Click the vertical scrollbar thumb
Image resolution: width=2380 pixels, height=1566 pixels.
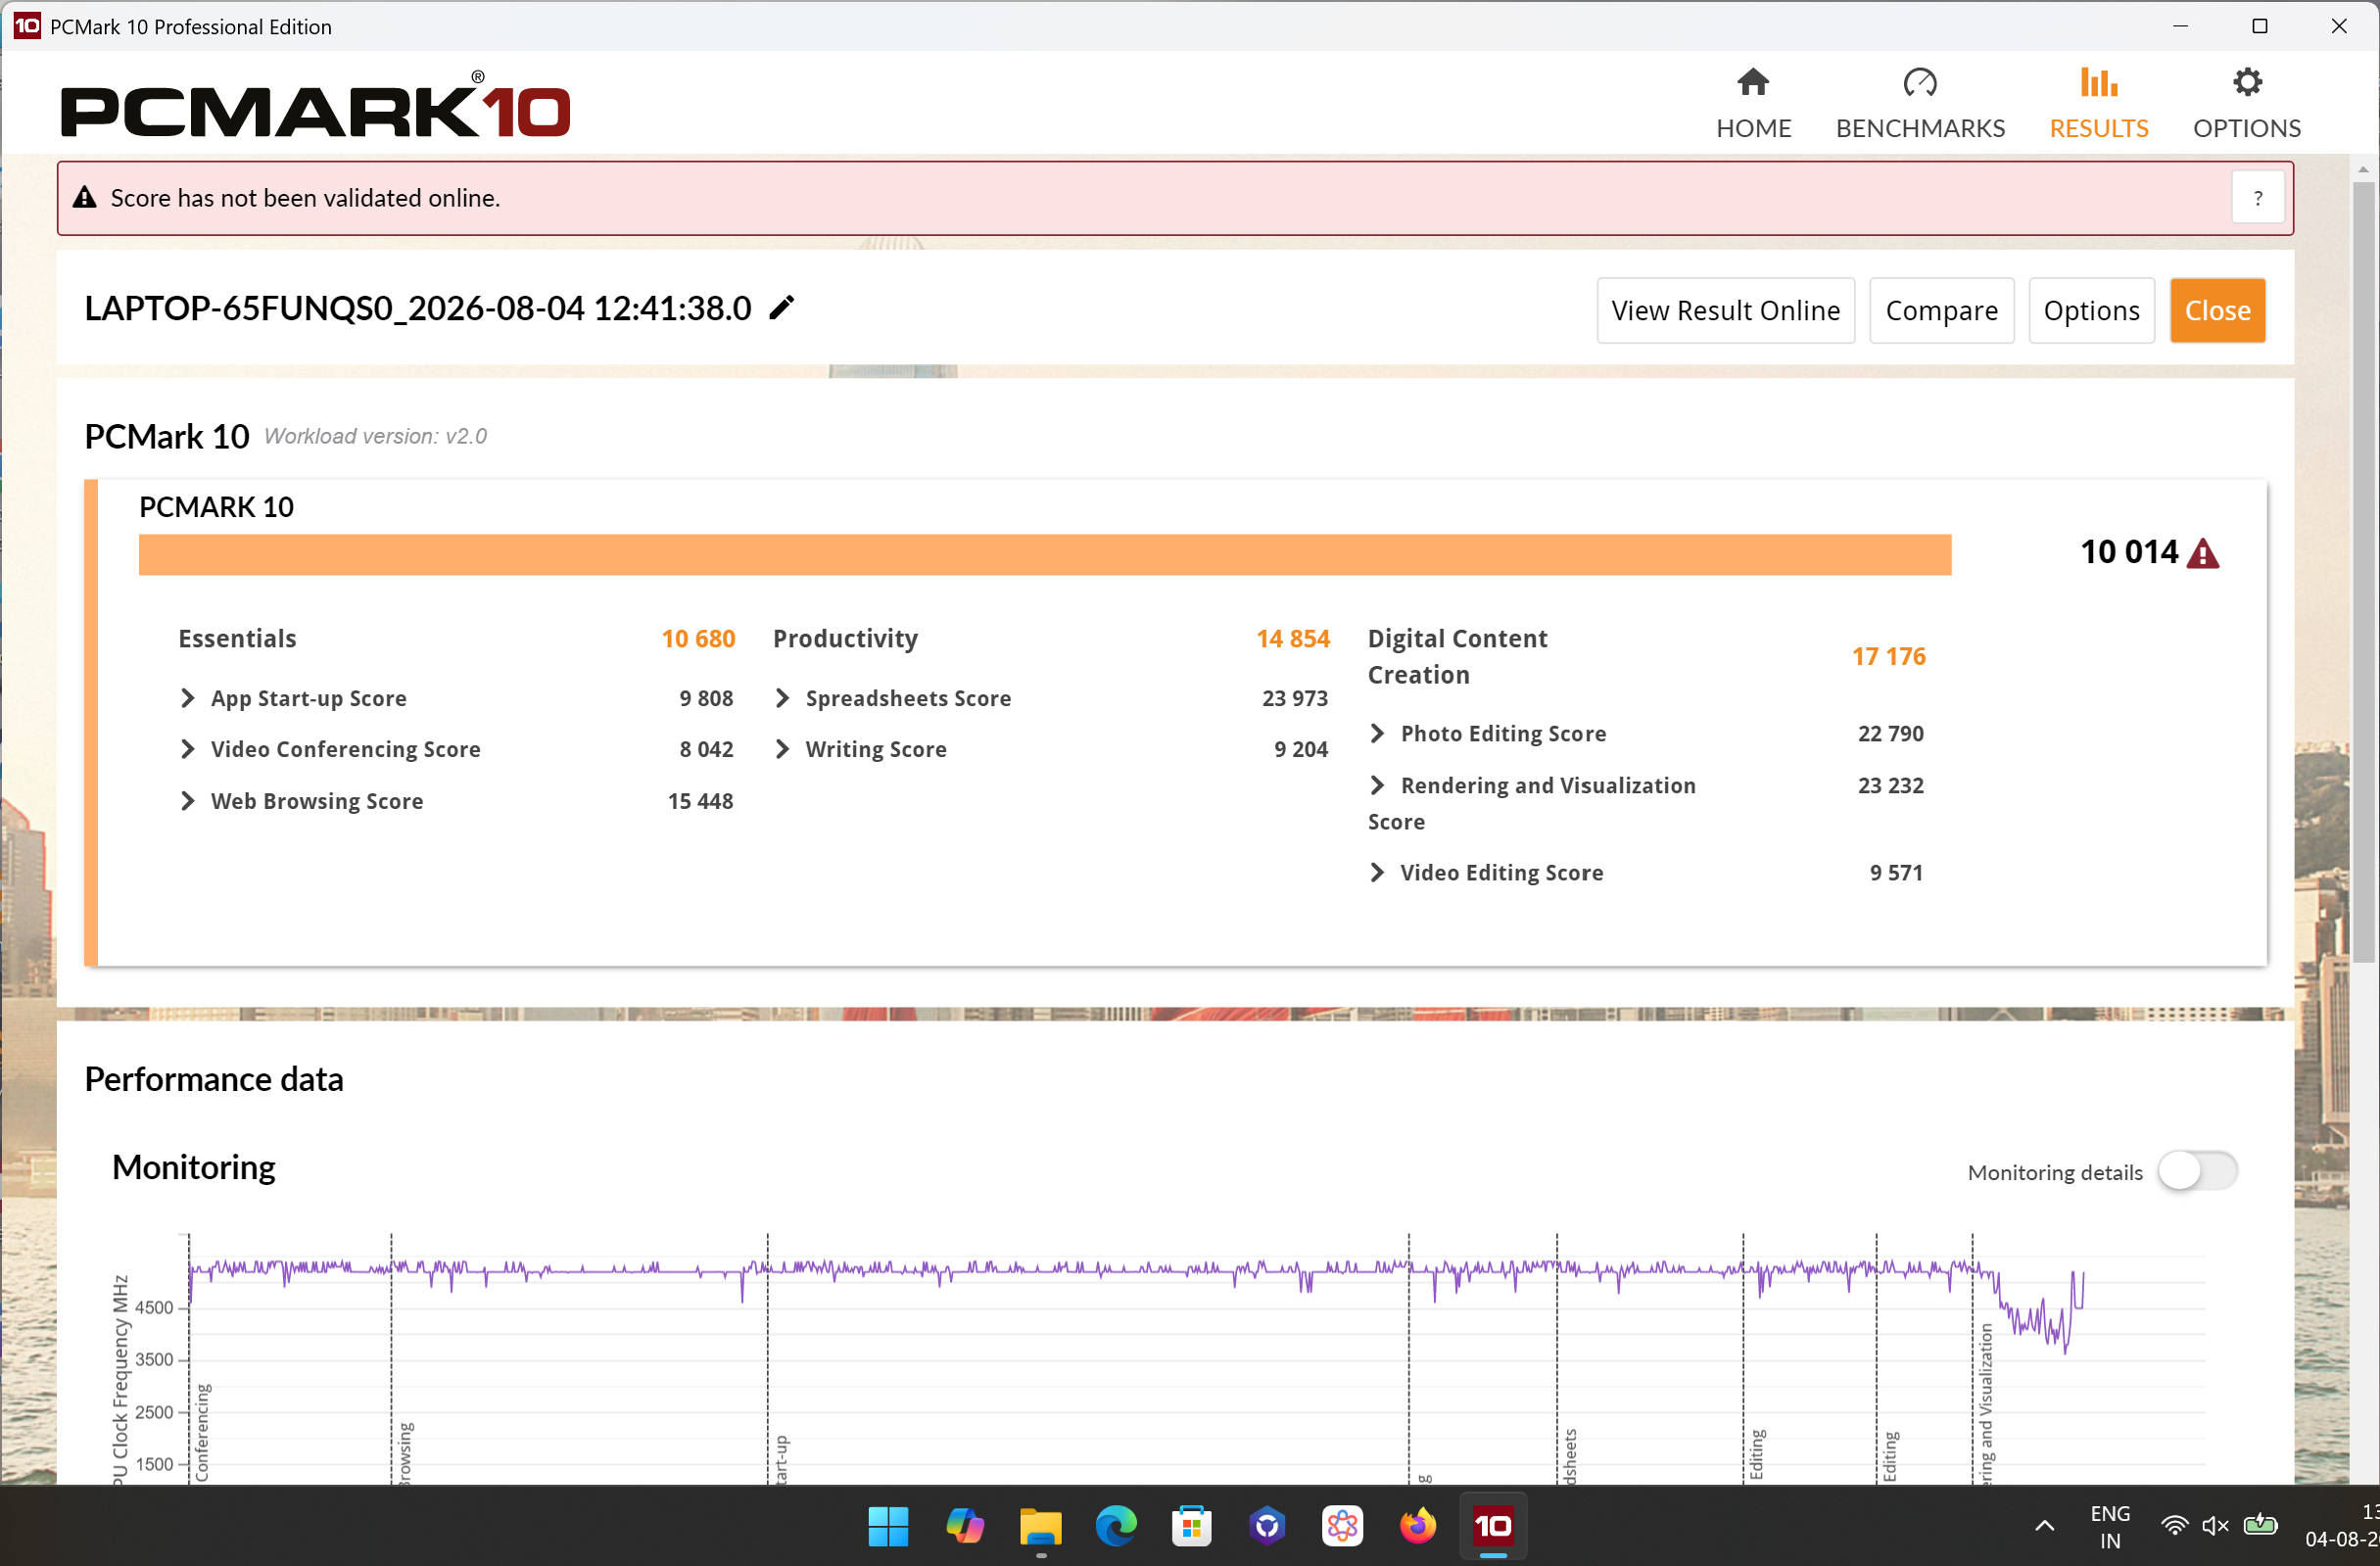tap(2363, 570)
